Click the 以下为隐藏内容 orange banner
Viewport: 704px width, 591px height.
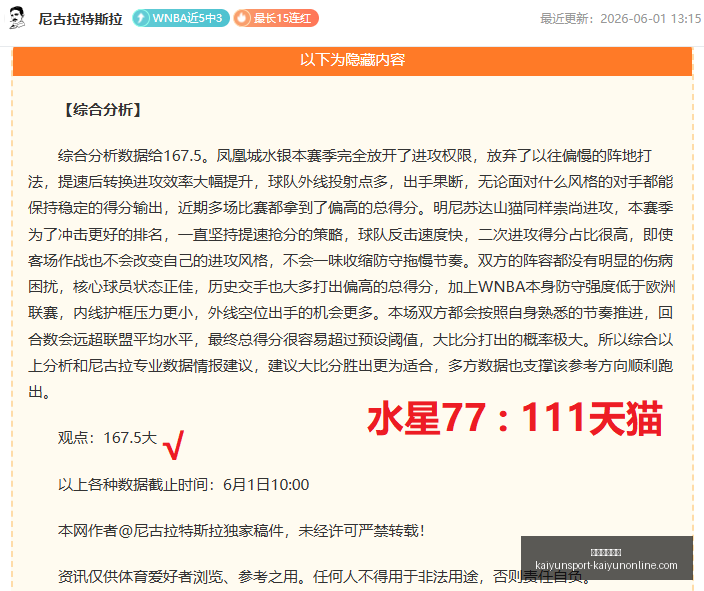pos(352,61)
